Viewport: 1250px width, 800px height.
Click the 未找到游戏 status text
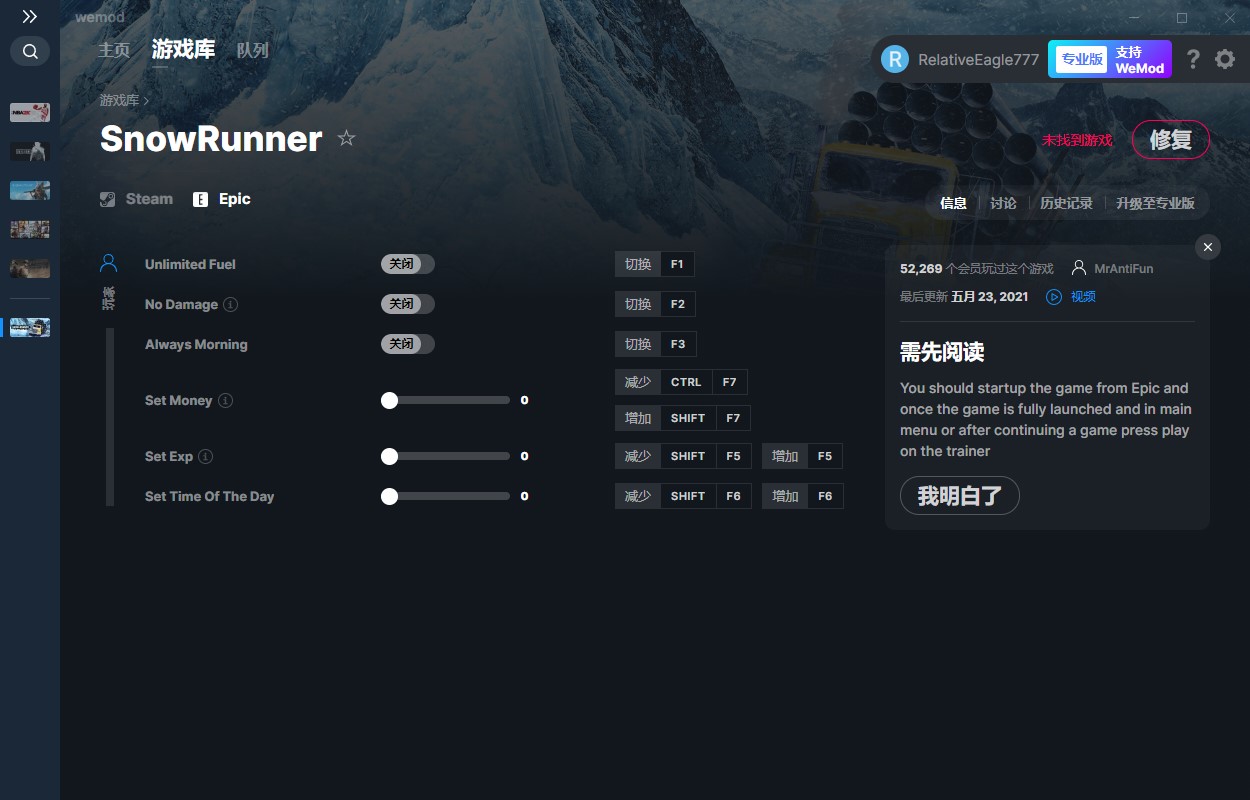pos(1077,140)
